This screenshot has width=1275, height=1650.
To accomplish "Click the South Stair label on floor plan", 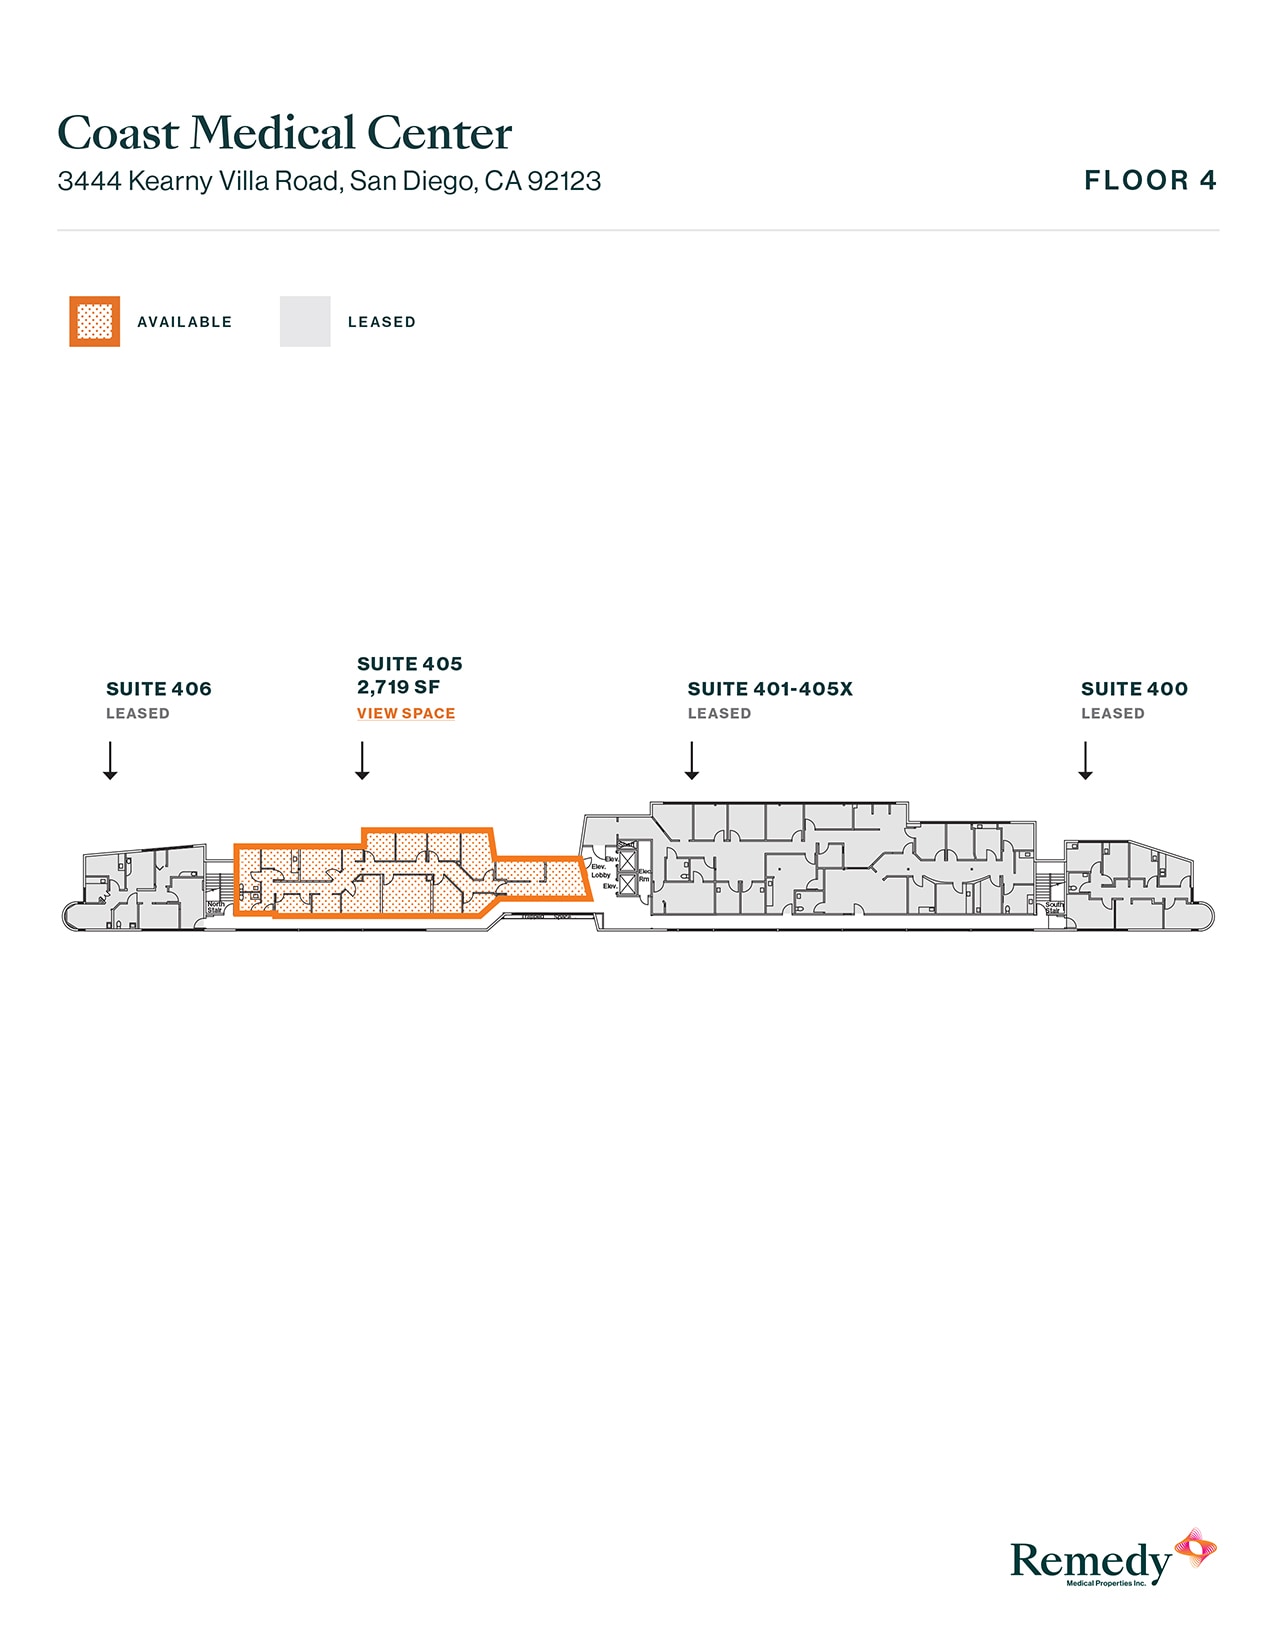I will point(1054,907).
